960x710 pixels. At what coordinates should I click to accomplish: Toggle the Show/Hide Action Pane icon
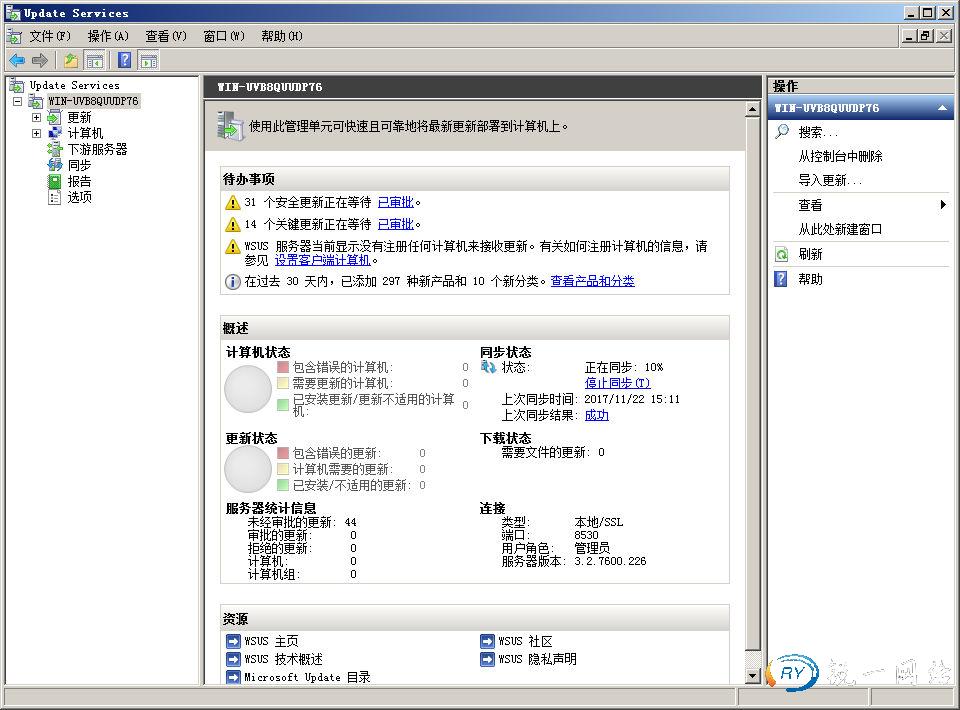coord(148,61)
